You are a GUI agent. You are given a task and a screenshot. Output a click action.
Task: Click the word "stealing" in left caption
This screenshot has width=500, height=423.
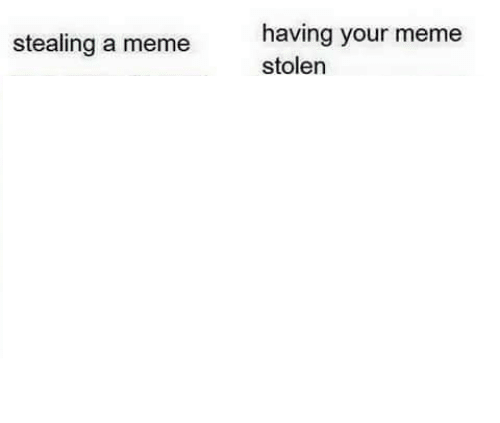click(54, 45)
